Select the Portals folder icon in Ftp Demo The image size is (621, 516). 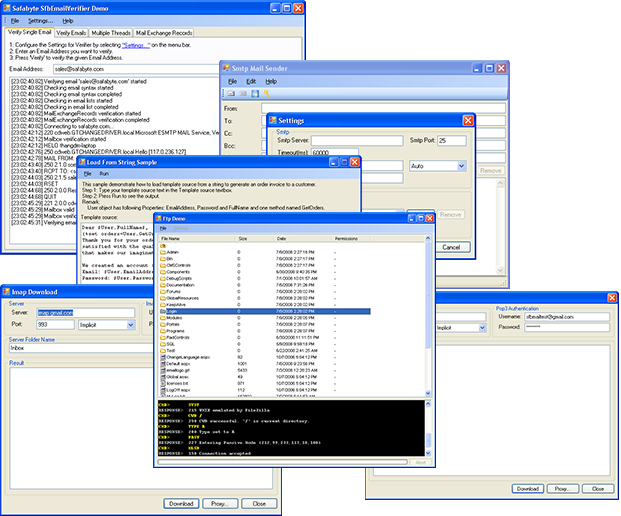pyautogui.click(x=163, y=324)
